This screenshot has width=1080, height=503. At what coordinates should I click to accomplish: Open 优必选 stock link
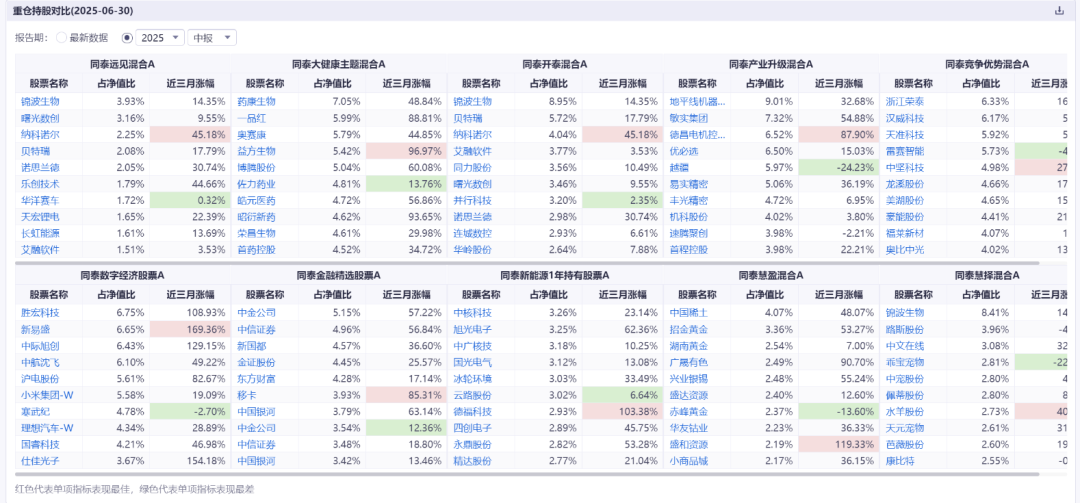point(684,151)
